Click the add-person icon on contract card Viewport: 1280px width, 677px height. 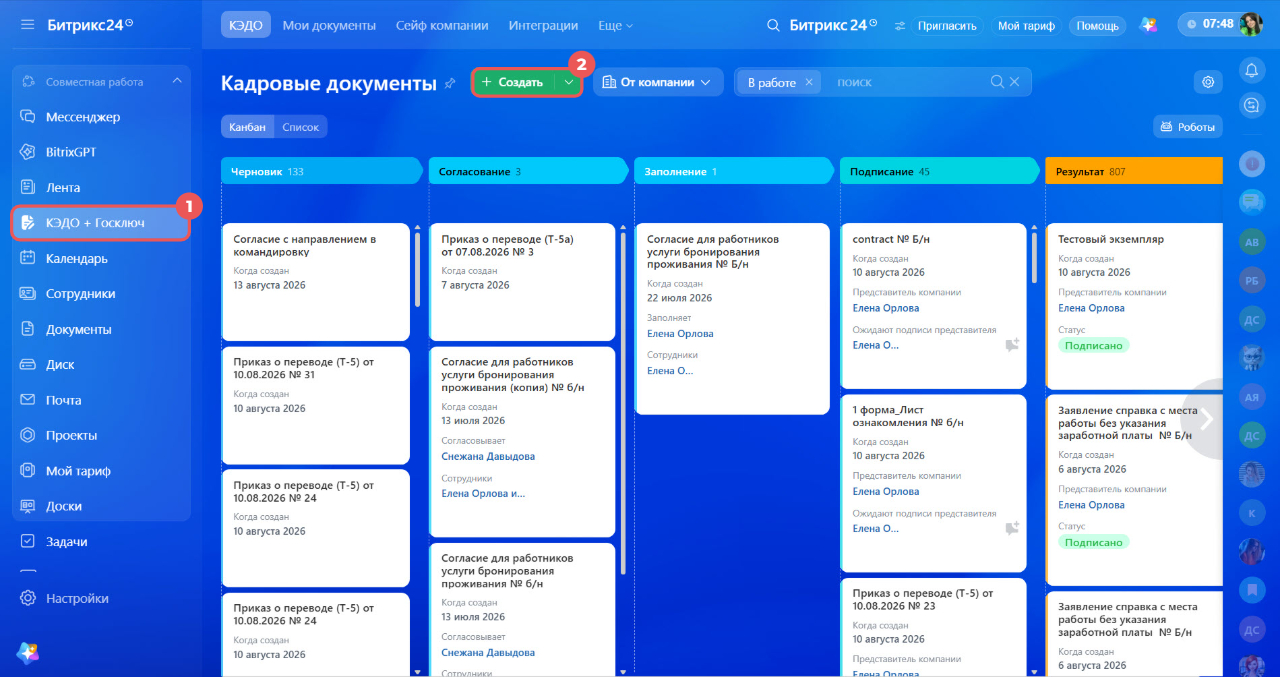click(1012, 345)
